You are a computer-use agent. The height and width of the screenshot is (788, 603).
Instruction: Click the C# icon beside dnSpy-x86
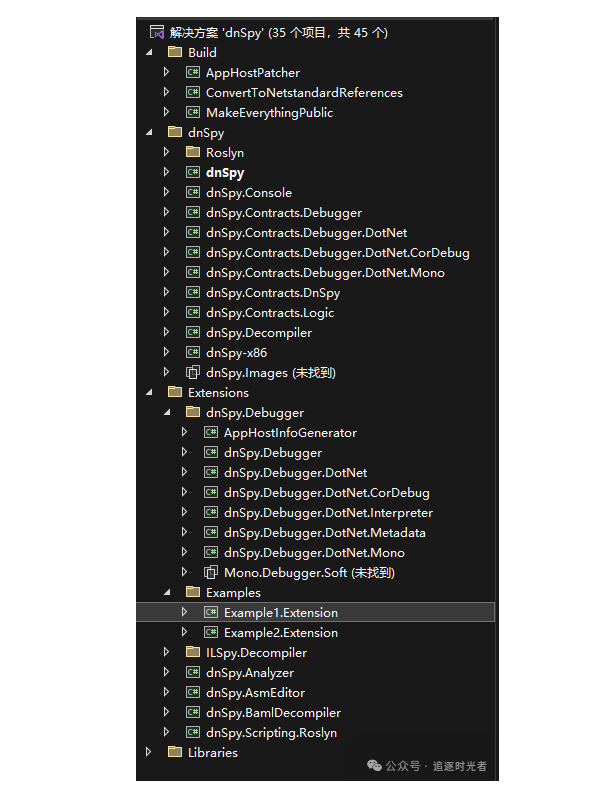click(x=193, y=352)
